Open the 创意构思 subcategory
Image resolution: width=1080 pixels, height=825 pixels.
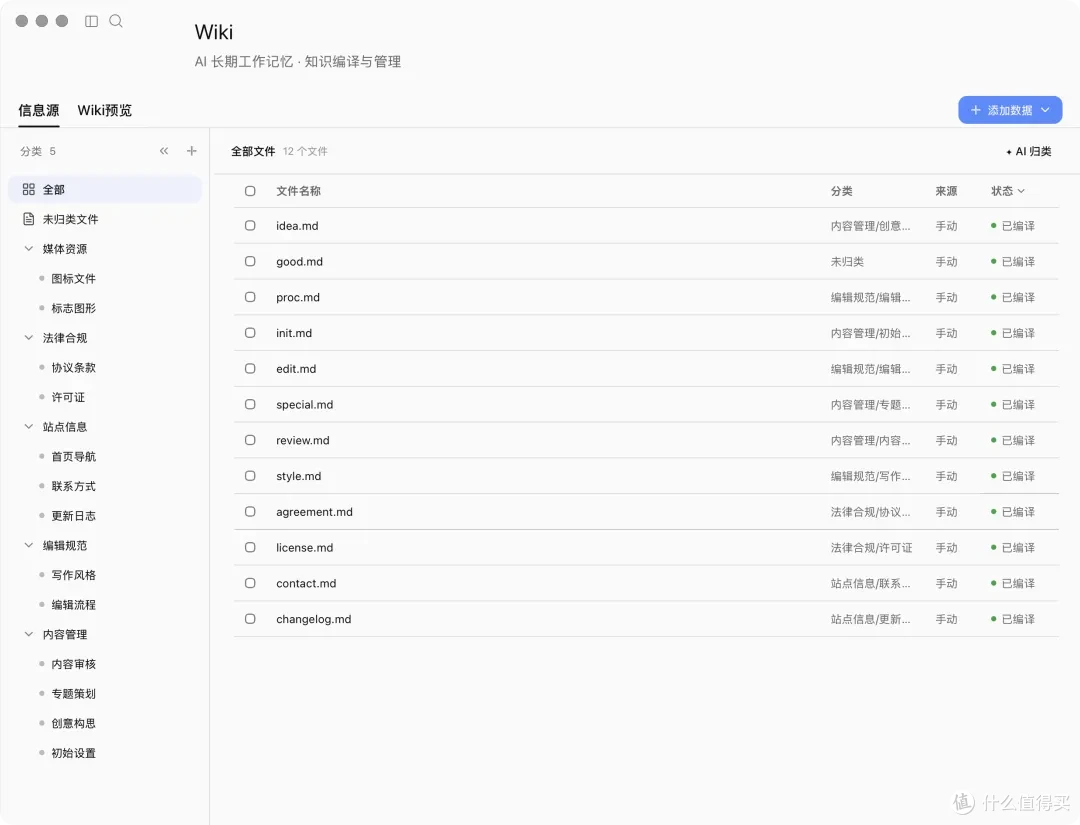tap(74, 723)
